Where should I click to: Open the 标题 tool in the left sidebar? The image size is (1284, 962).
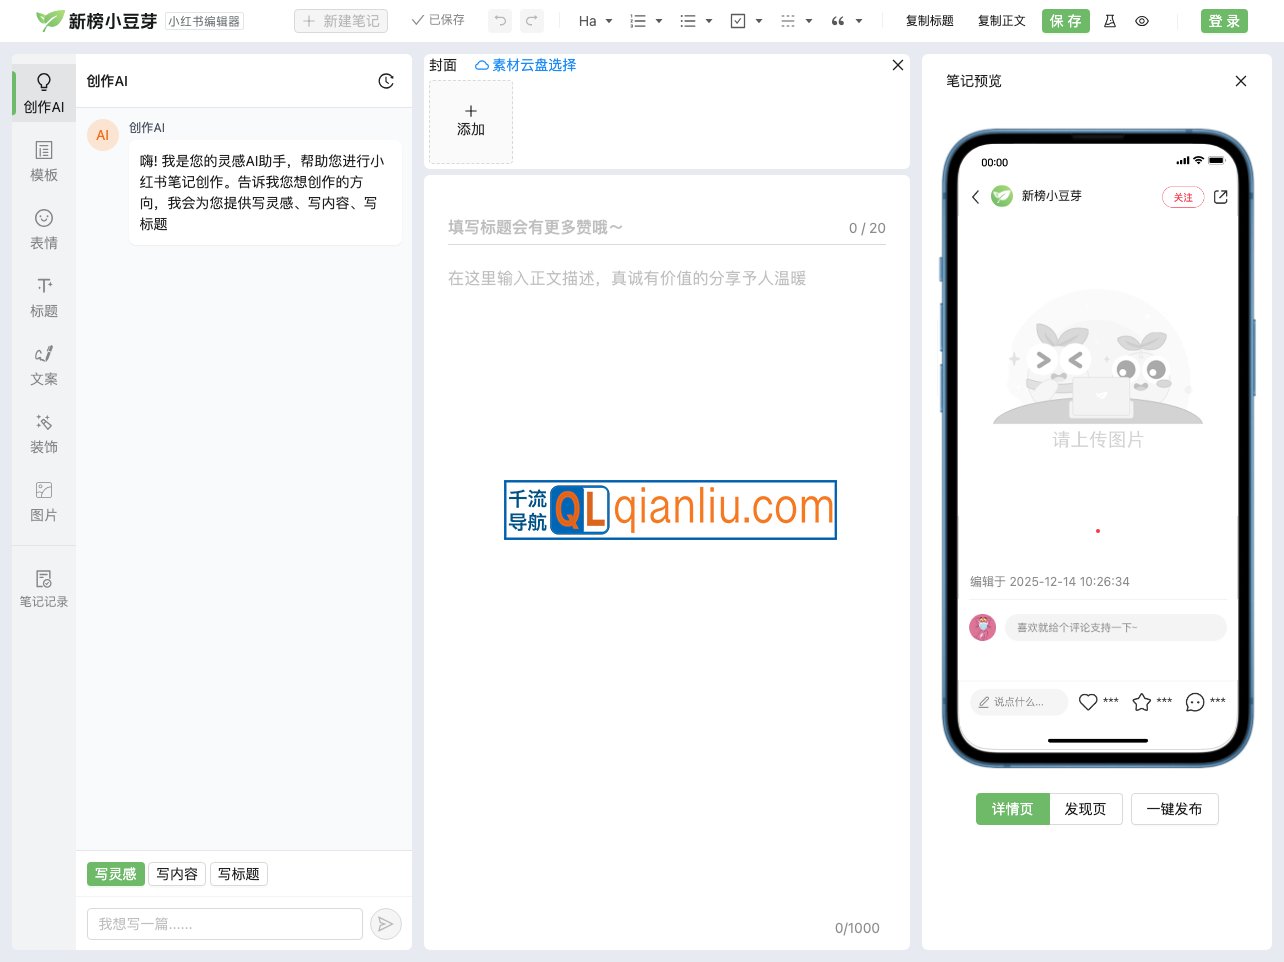[x=43, y=296]
